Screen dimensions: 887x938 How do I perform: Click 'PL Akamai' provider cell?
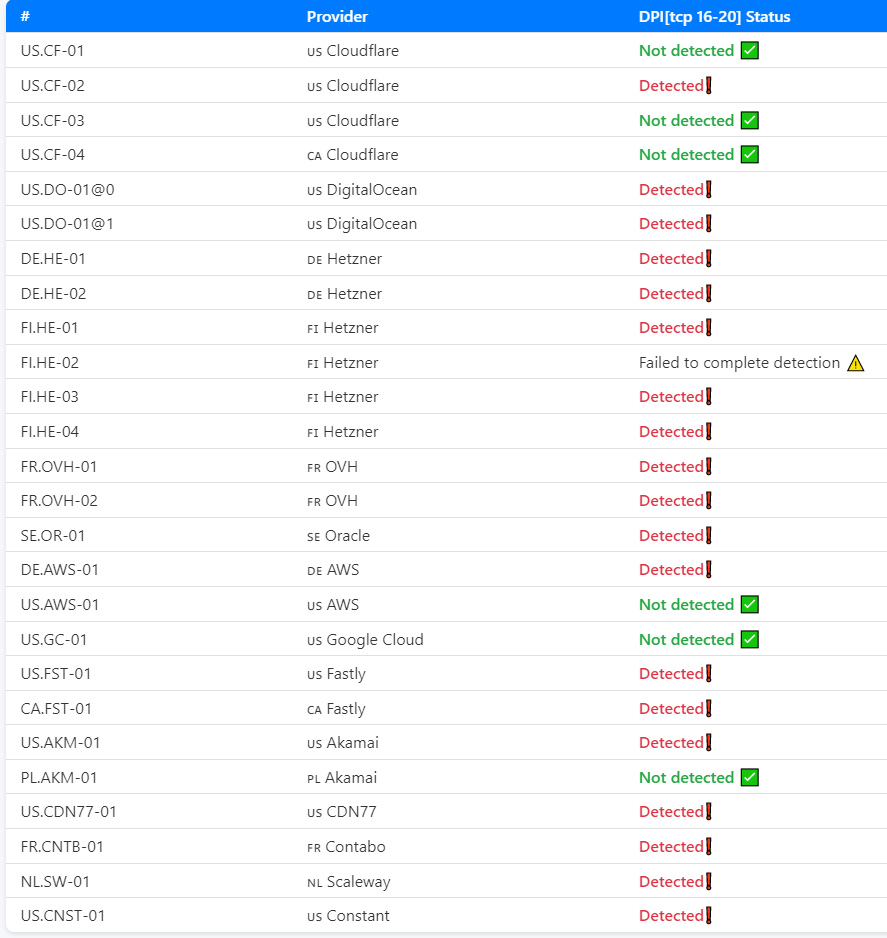342,778
